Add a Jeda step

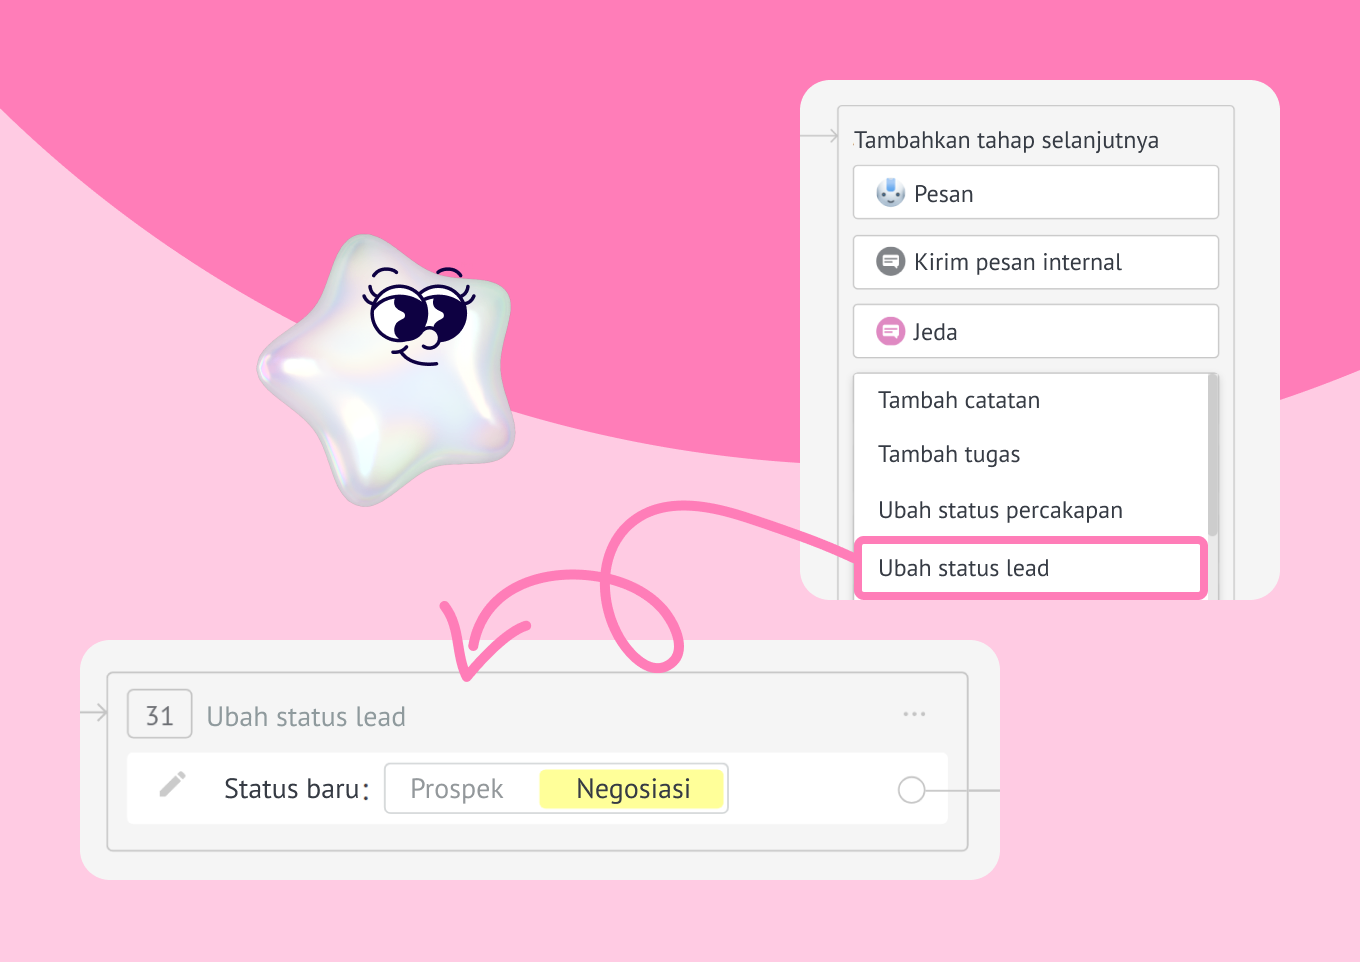tap(1036, 331)
